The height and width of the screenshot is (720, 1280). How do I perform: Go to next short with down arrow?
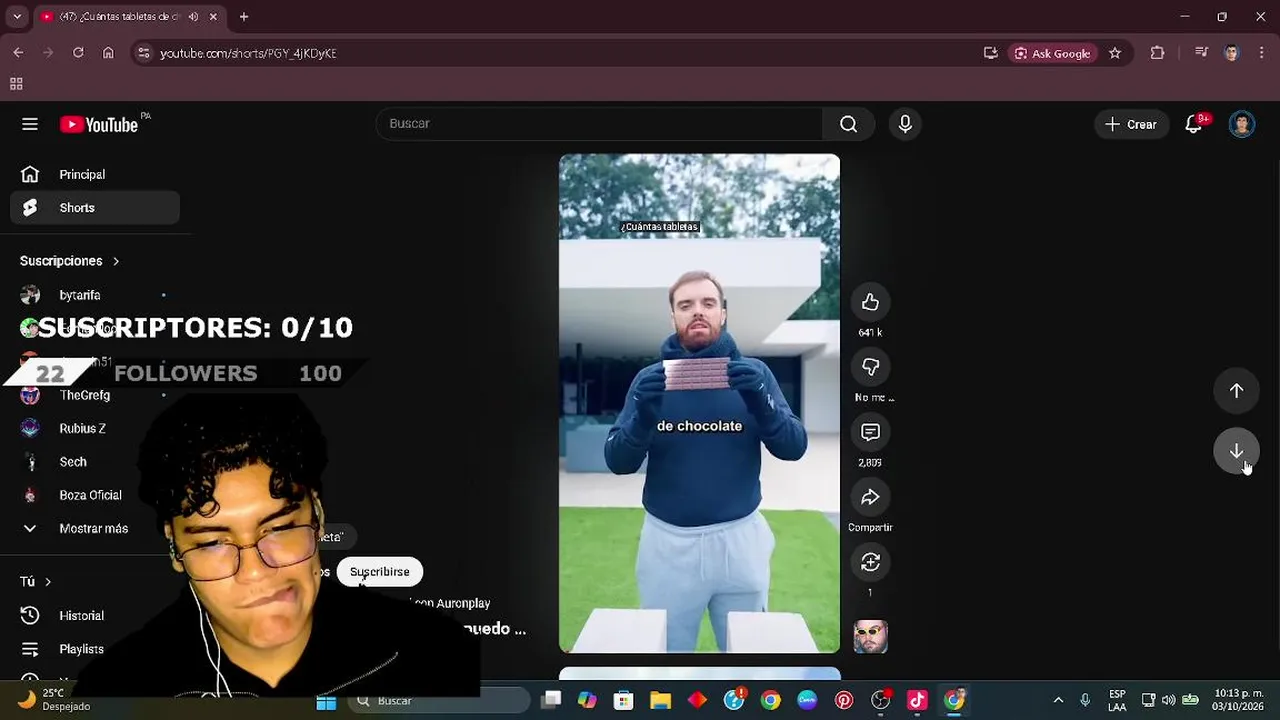click(1236, 451)
